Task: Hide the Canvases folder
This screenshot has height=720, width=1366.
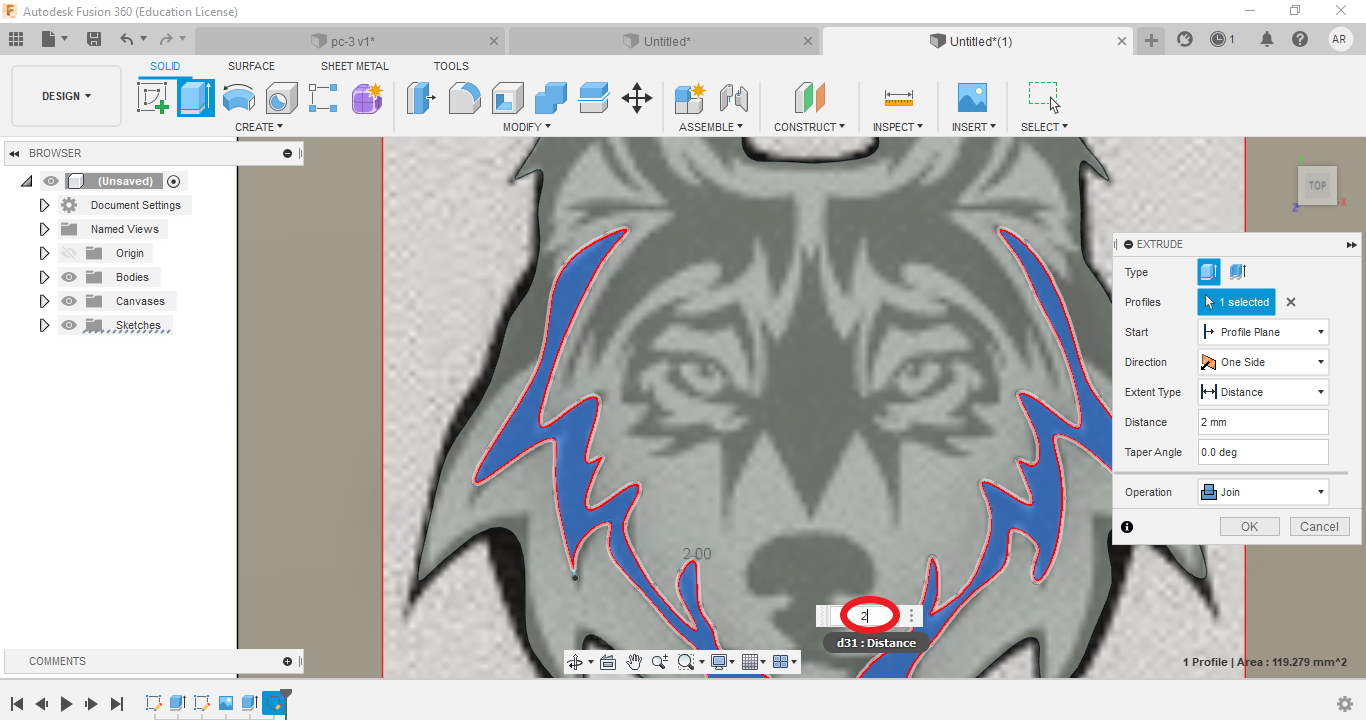Action: (x=69, y=301)
